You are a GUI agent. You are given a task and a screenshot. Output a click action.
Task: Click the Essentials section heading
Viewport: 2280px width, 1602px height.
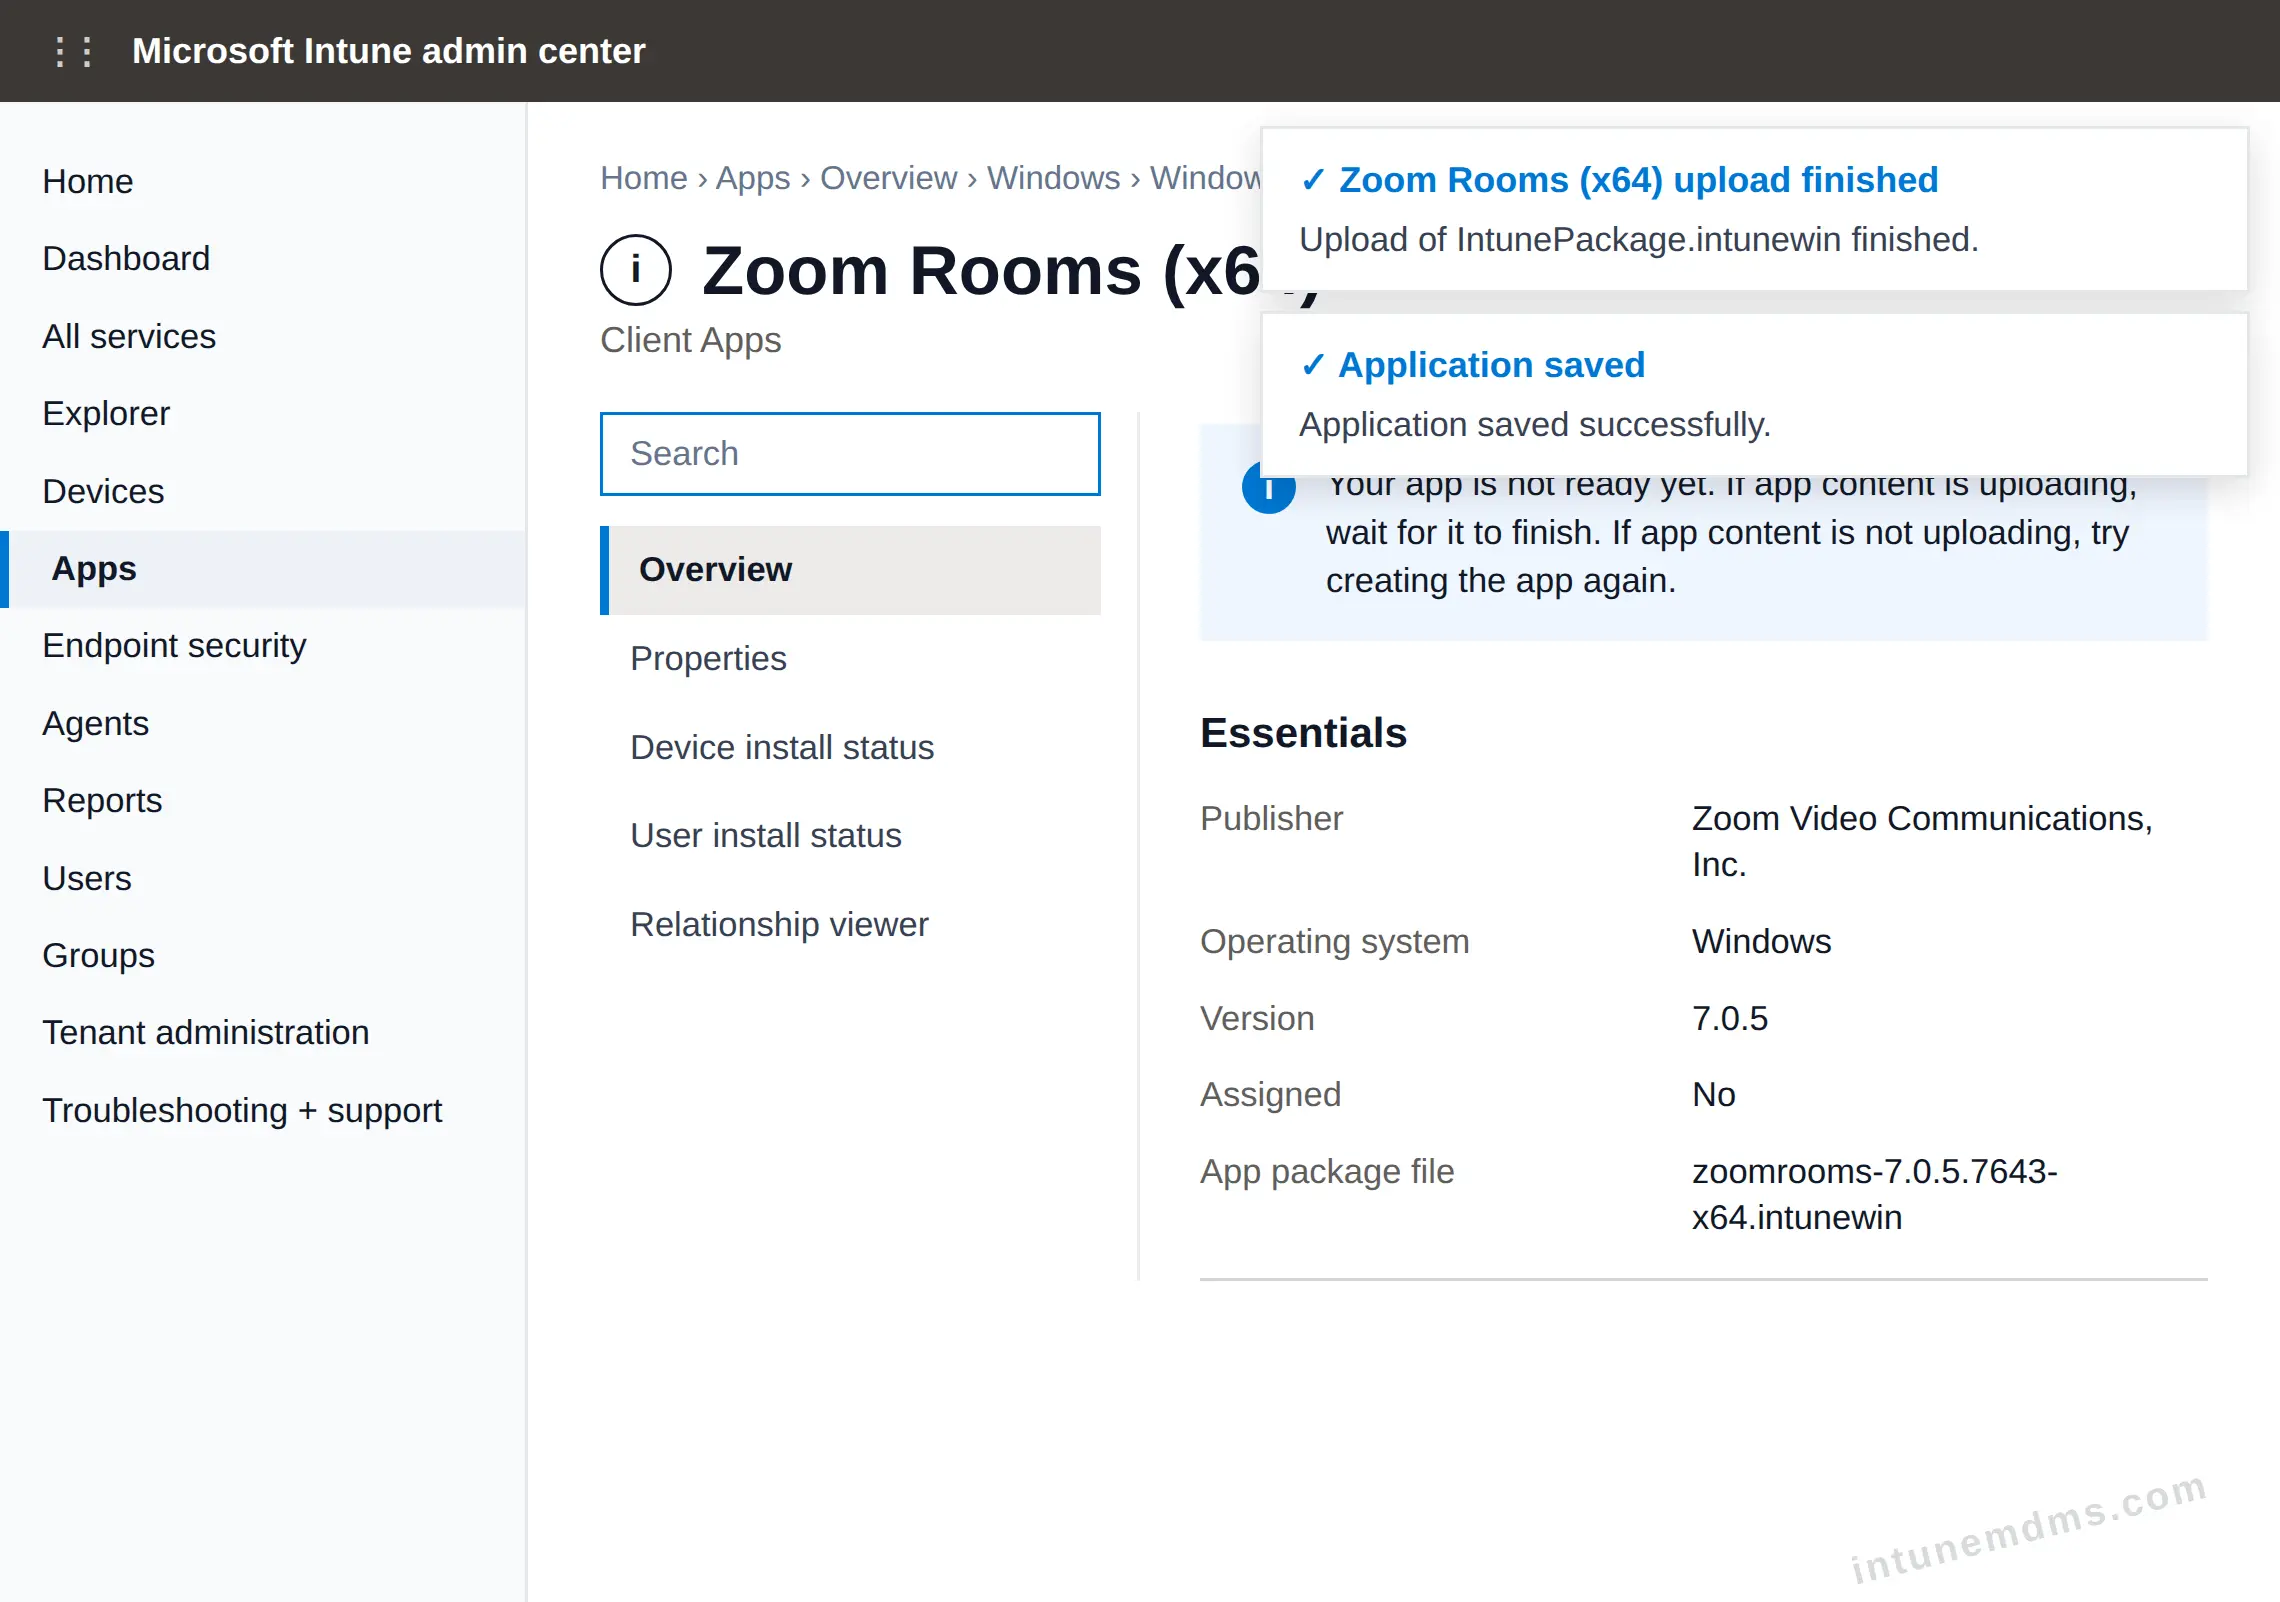click(1303, 733)
